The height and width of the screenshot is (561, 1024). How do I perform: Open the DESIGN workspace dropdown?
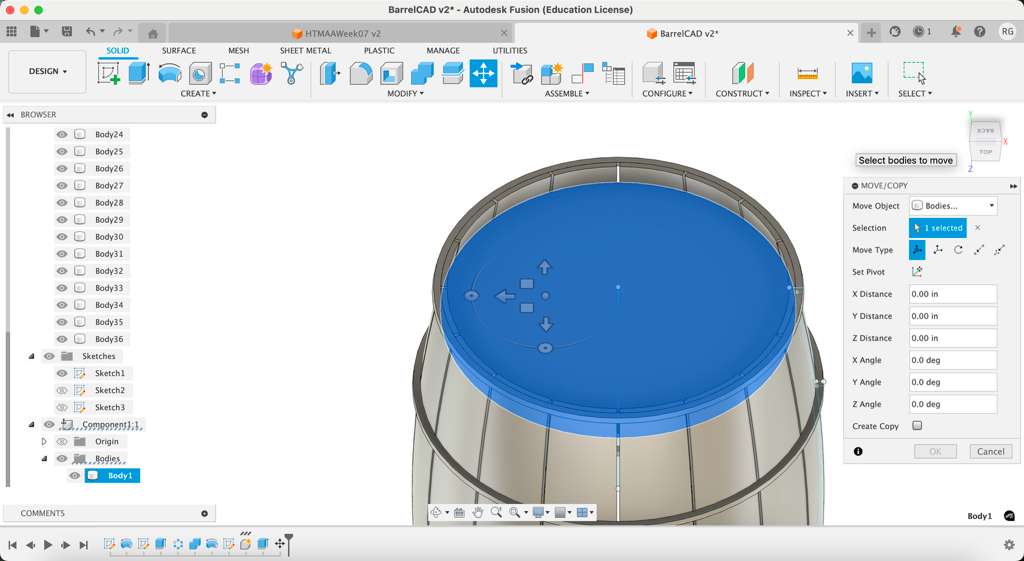click(x=47, y=72)
